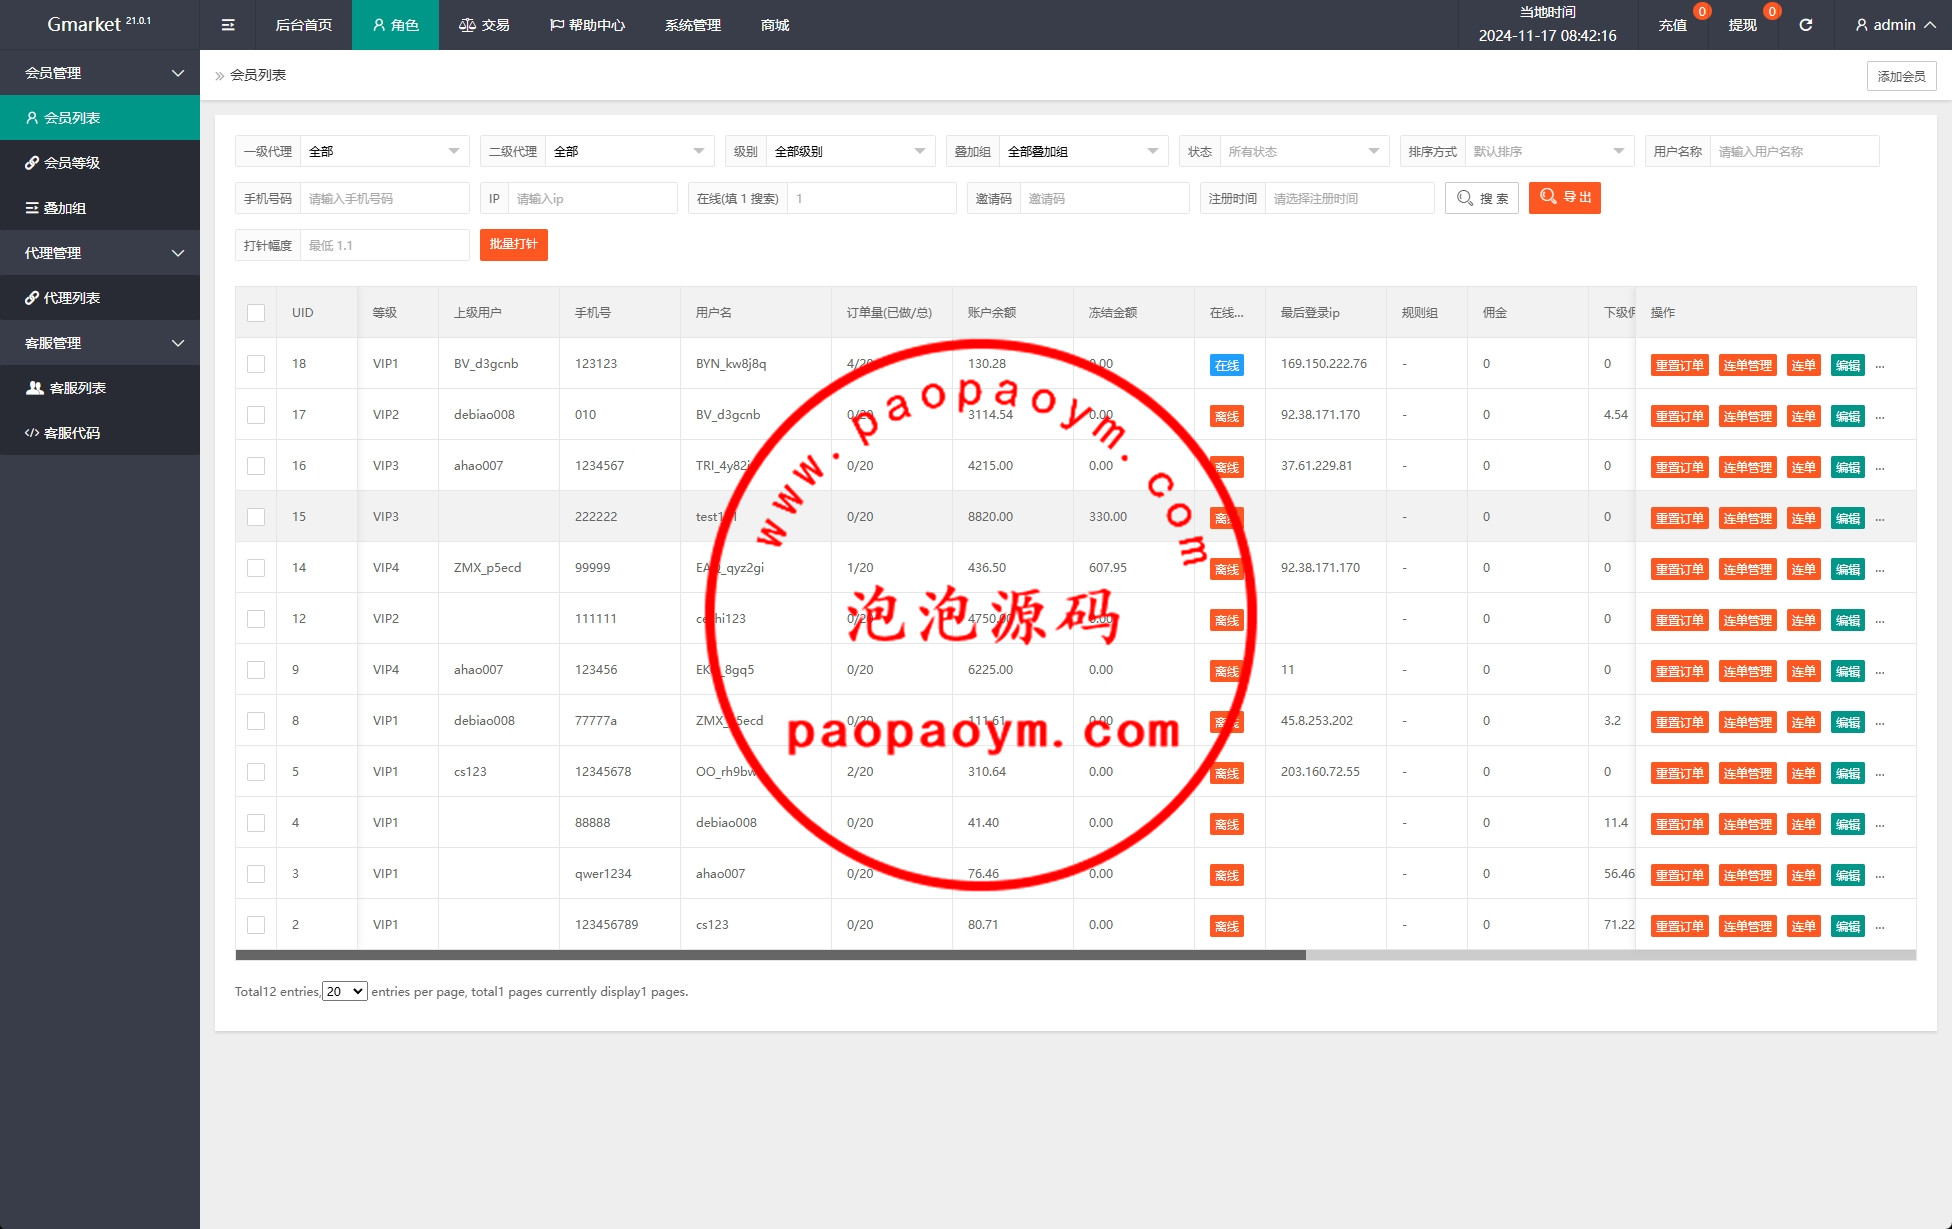Open 后台首页 dashboard tab

click(x=304, y=25)
